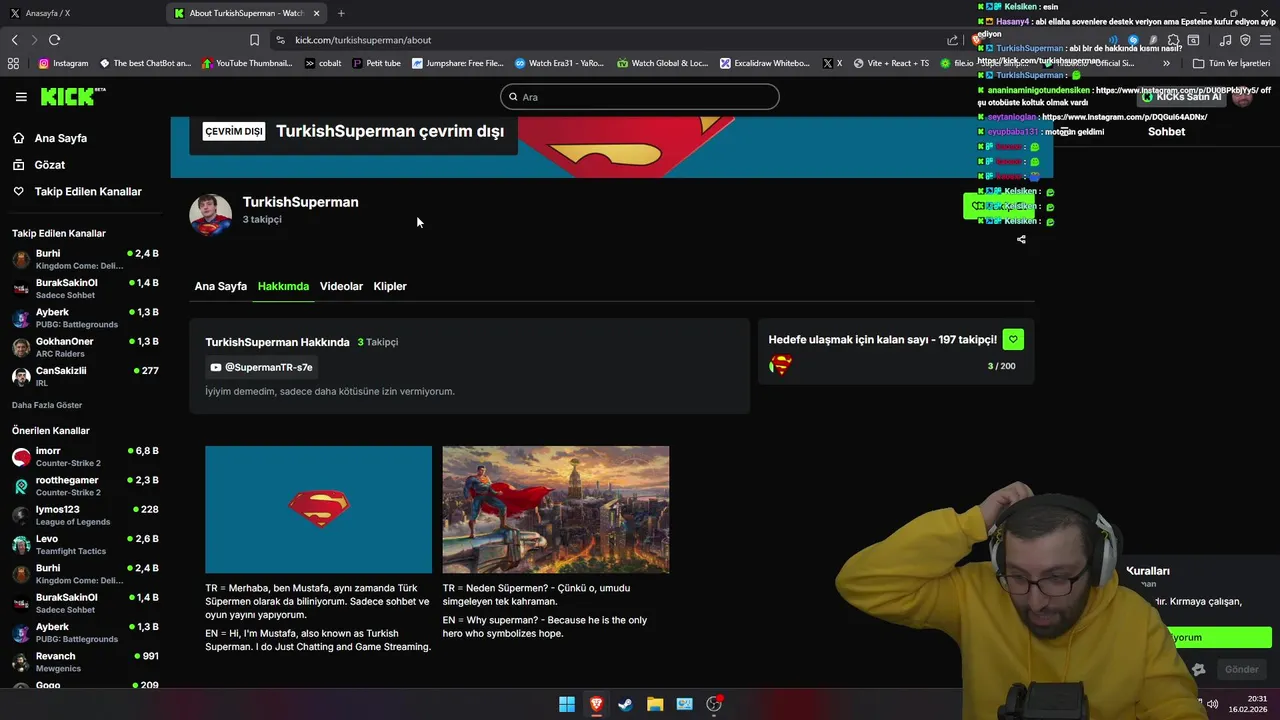Open a new browser tab with plus
This screenshot has height=720, width=1280.
click(341, 13)
